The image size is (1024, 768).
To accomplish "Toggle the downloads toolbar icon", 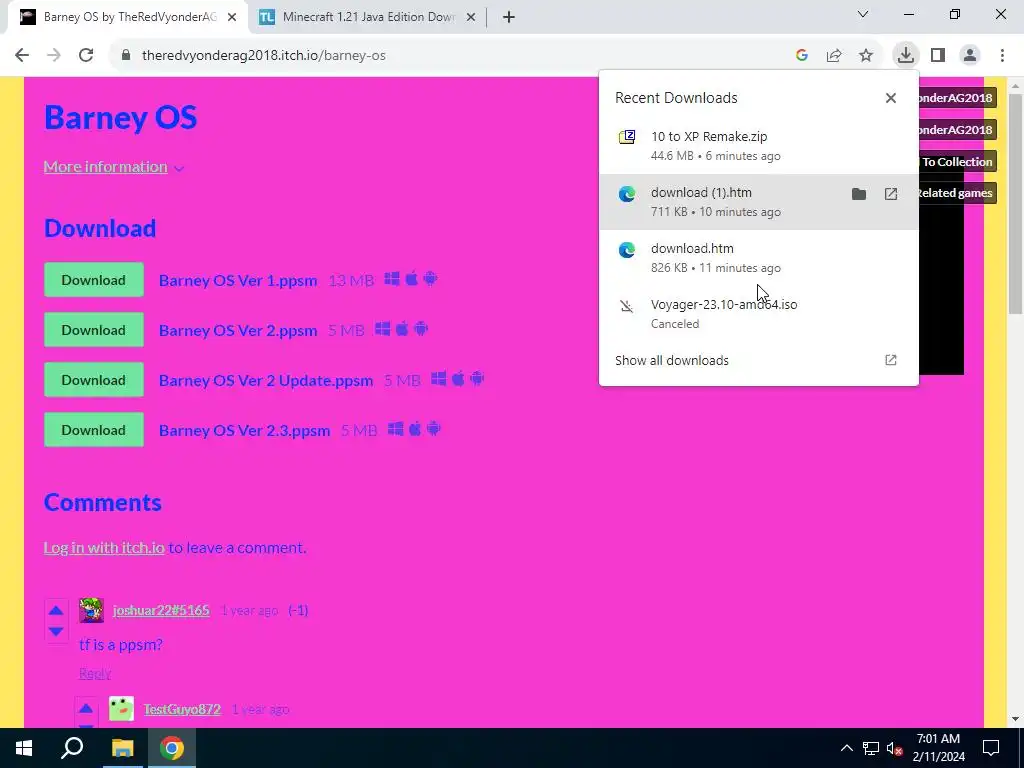I will click(905, 55).
